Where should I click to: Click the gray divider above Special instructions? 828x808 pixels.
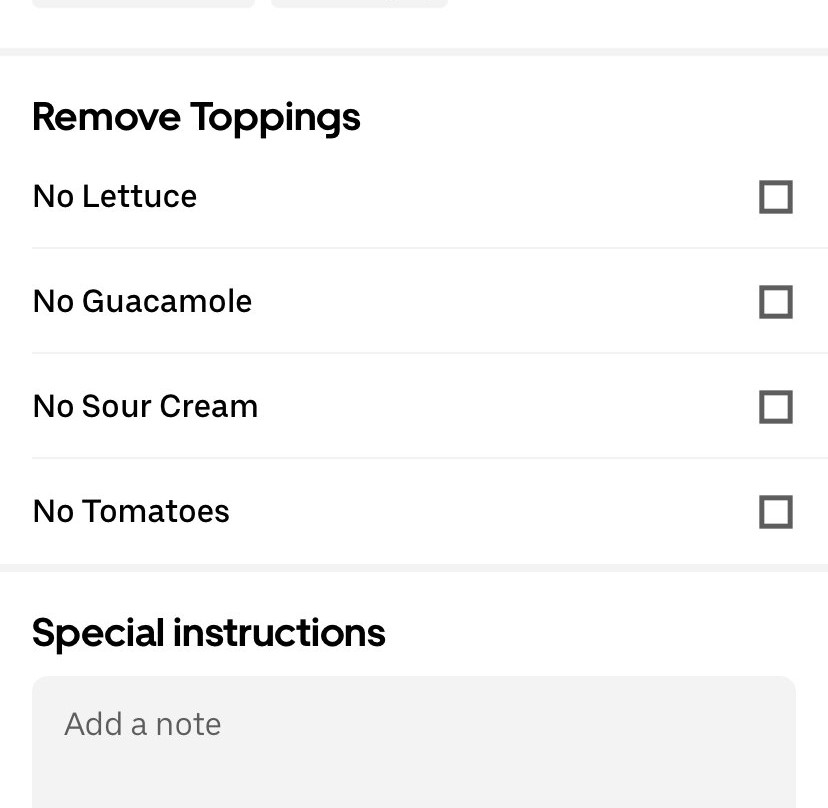414,568
